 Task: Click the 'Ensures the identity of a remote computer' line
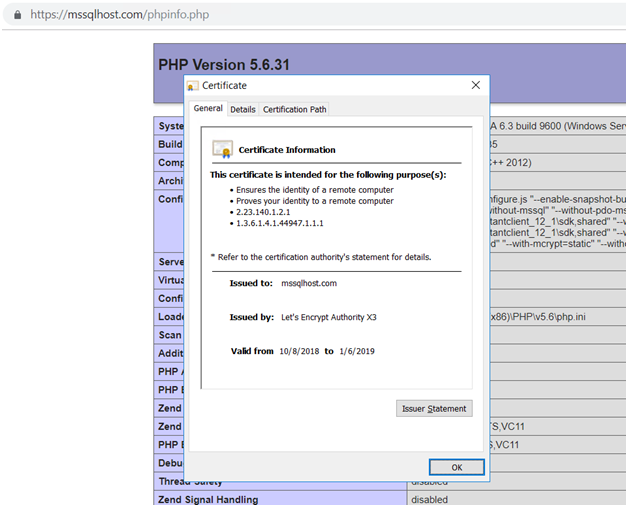click(x=316, y=189)
